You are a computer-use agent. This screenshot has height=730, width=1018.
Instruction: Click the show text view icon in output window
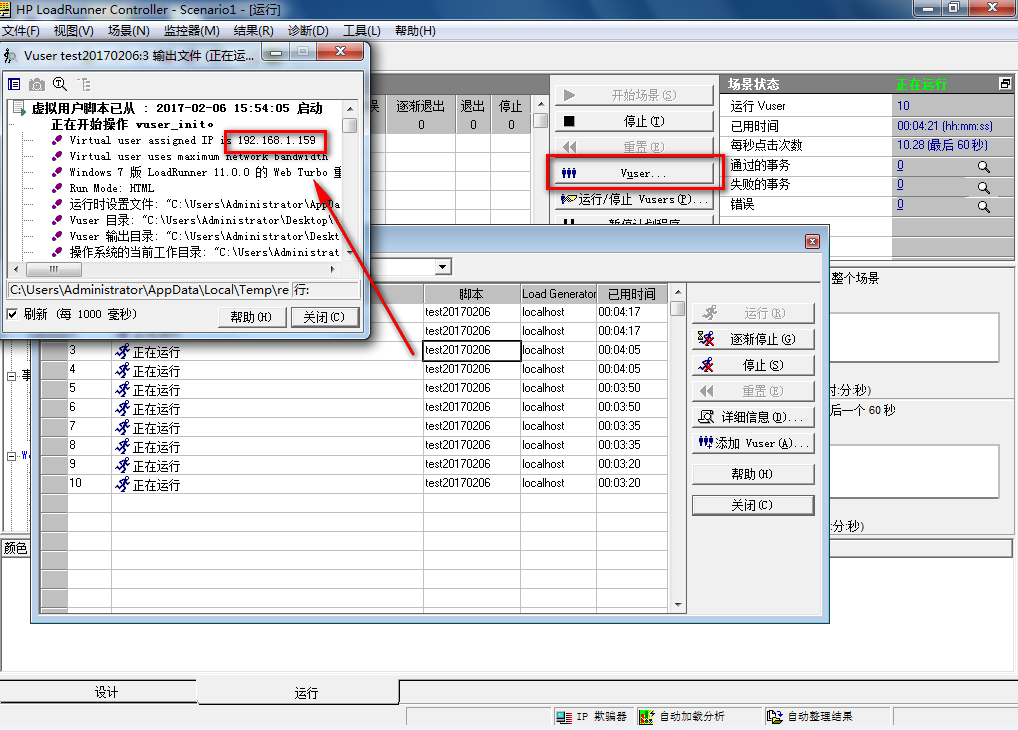14,84
